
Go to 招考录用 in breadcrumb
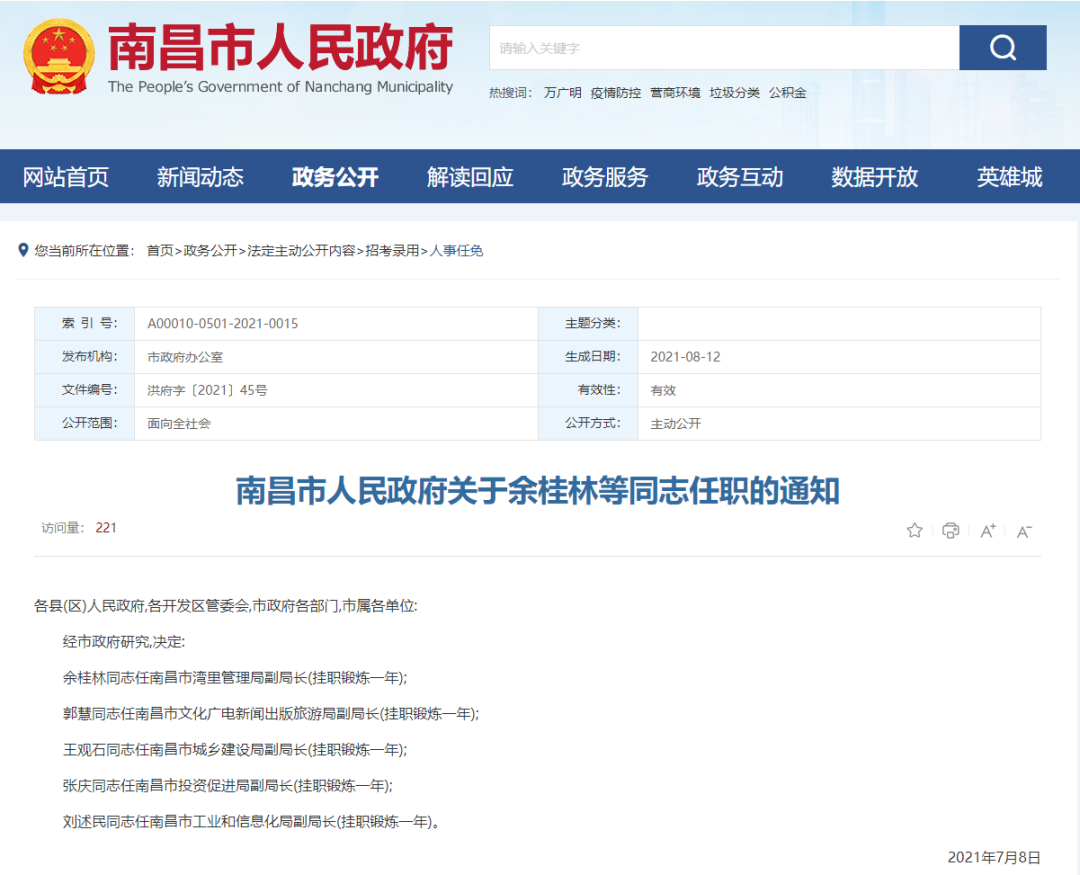392,251
